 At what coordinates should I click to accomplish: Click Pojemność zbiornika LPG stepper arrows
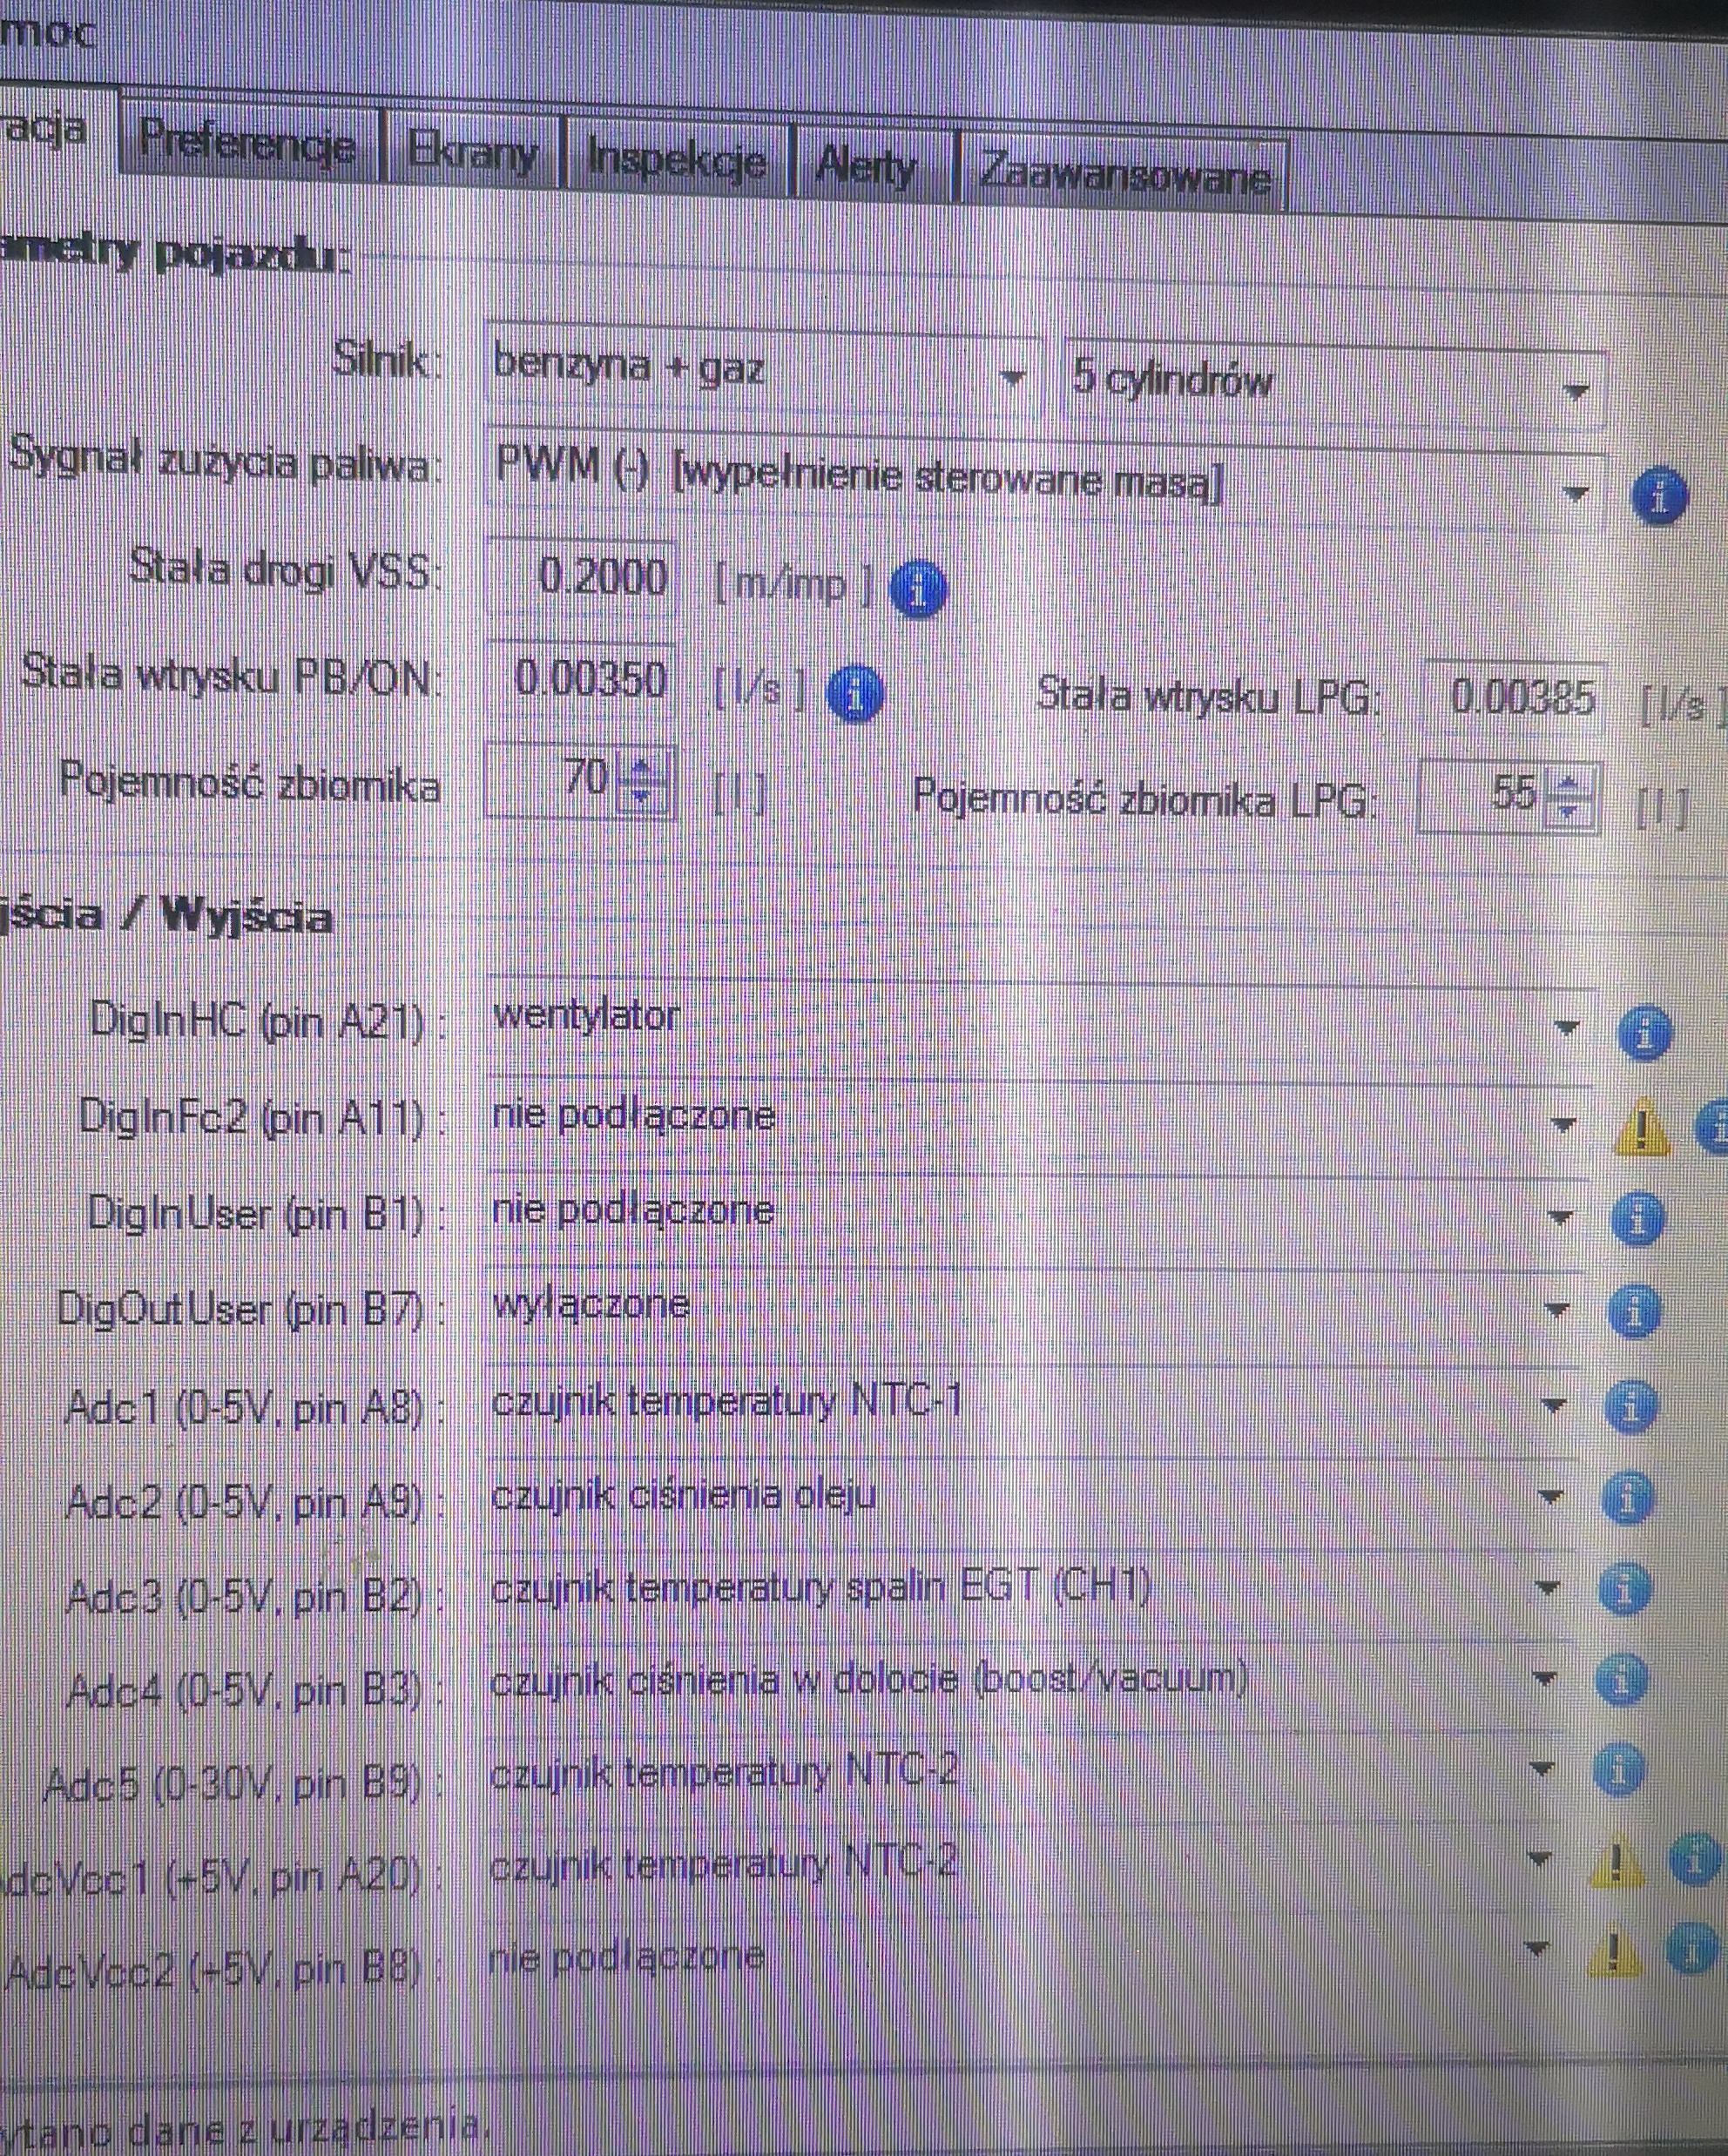click(1568, 798)
